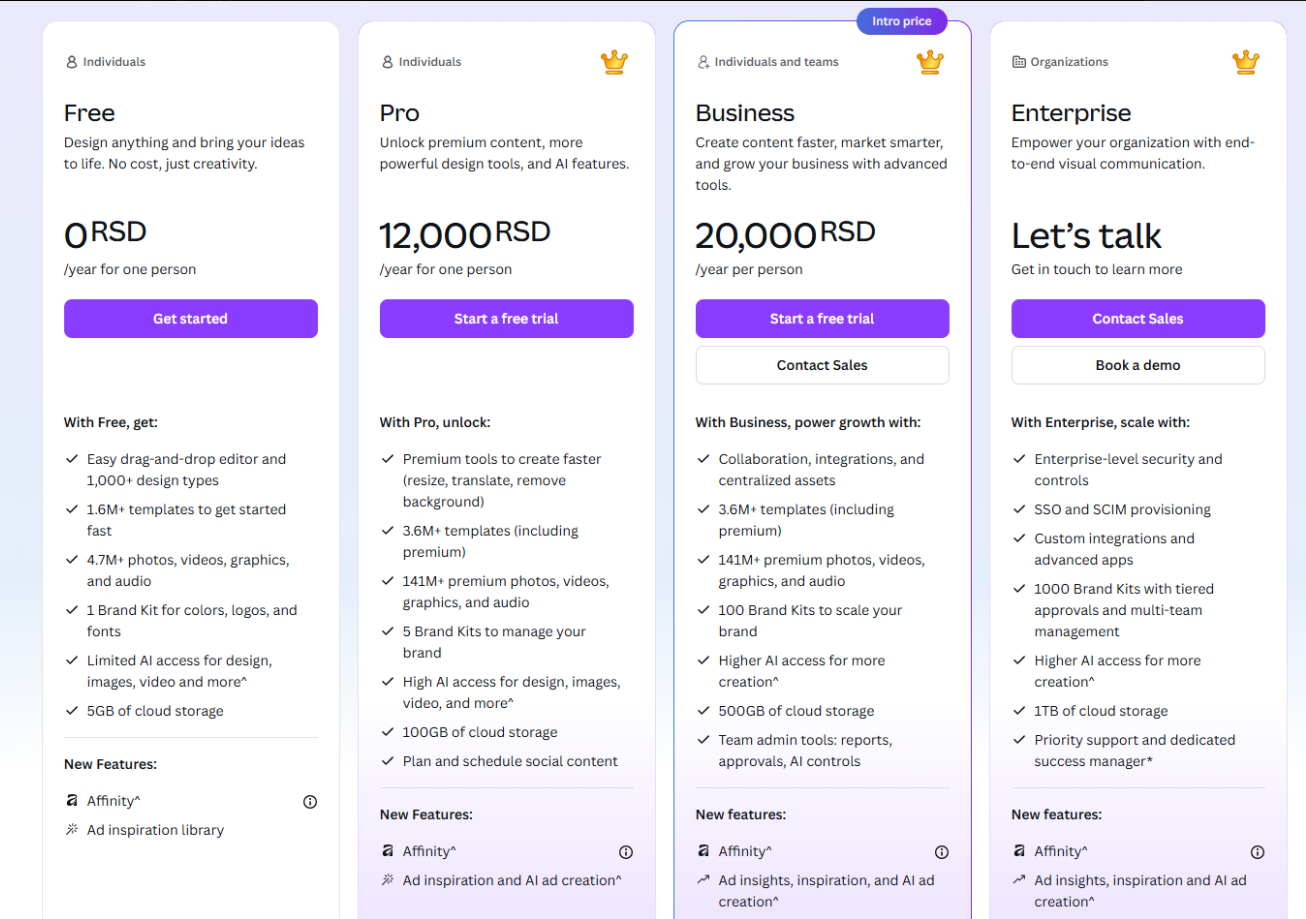Click the Organizations building icon on Enterprise card

pos(1019,62)
